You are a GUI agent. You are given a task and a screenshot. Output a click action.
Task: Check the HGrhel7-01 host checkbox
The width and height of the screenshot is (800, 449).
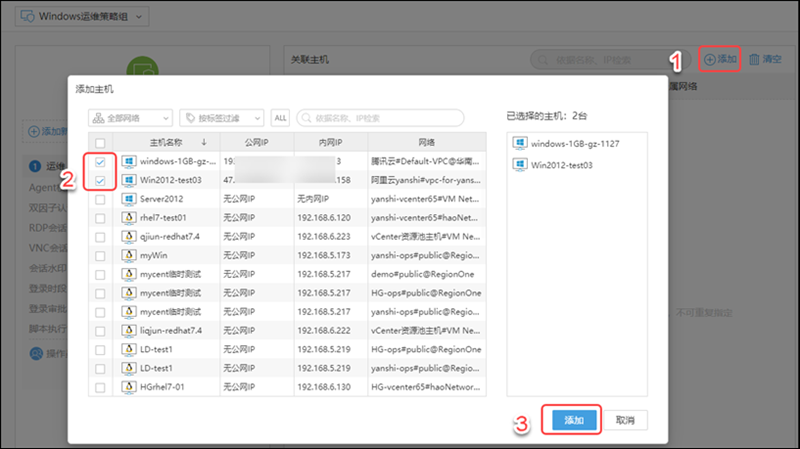pos(100,388)
